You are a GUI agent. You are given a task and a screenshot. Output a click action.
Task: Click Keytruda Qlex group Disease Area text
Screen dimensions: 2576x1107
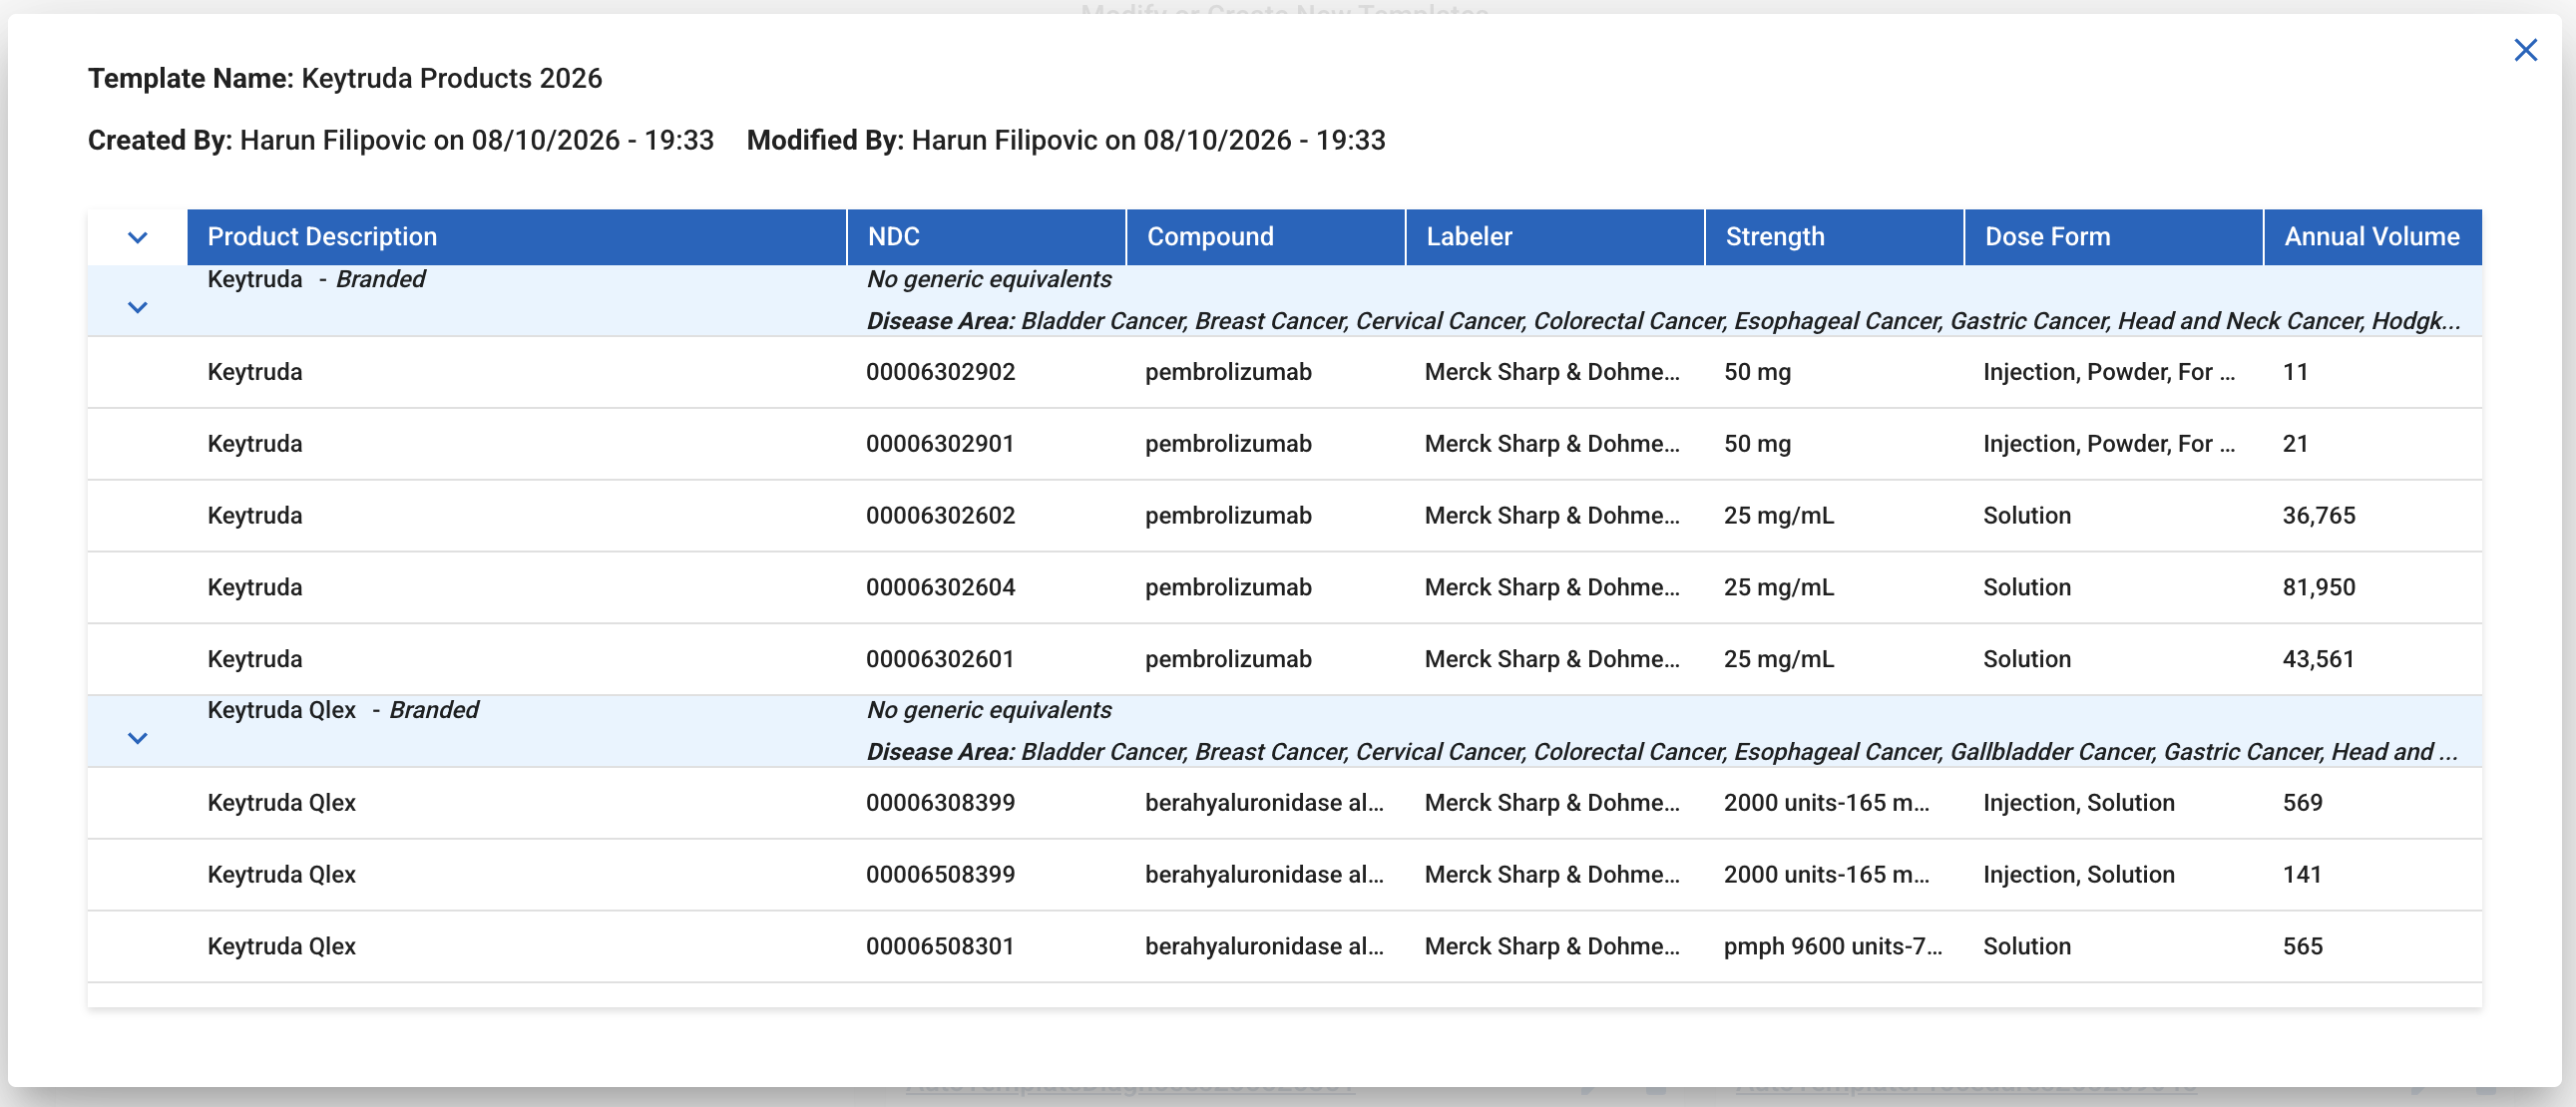[x=1662, y=752]
